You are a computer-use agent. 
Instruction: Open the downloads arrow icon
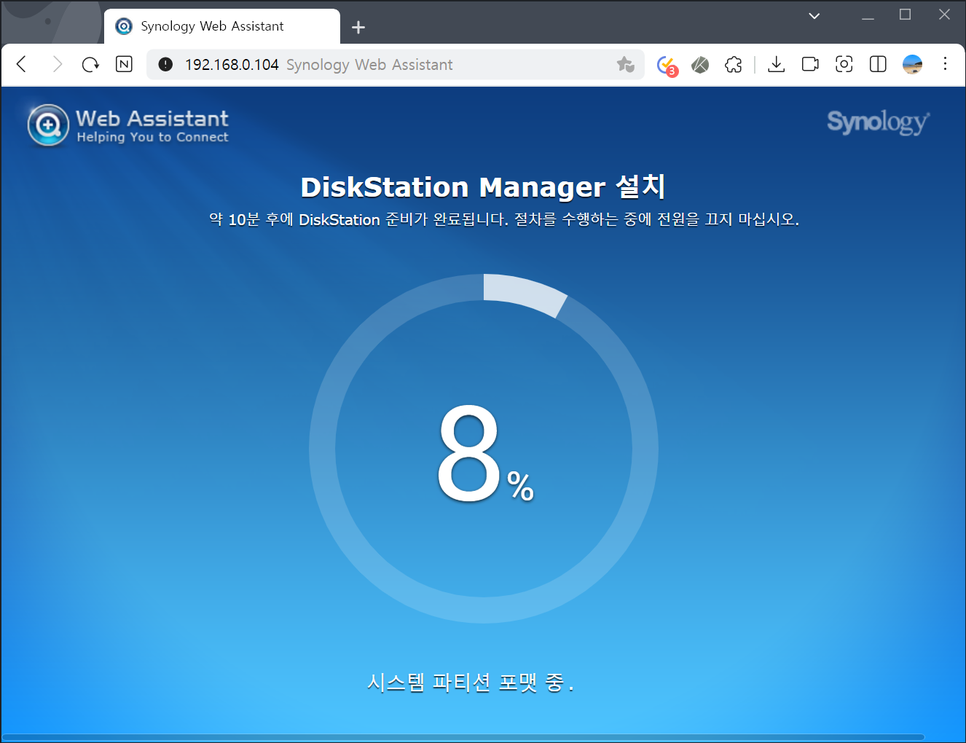tap(776, 64)
